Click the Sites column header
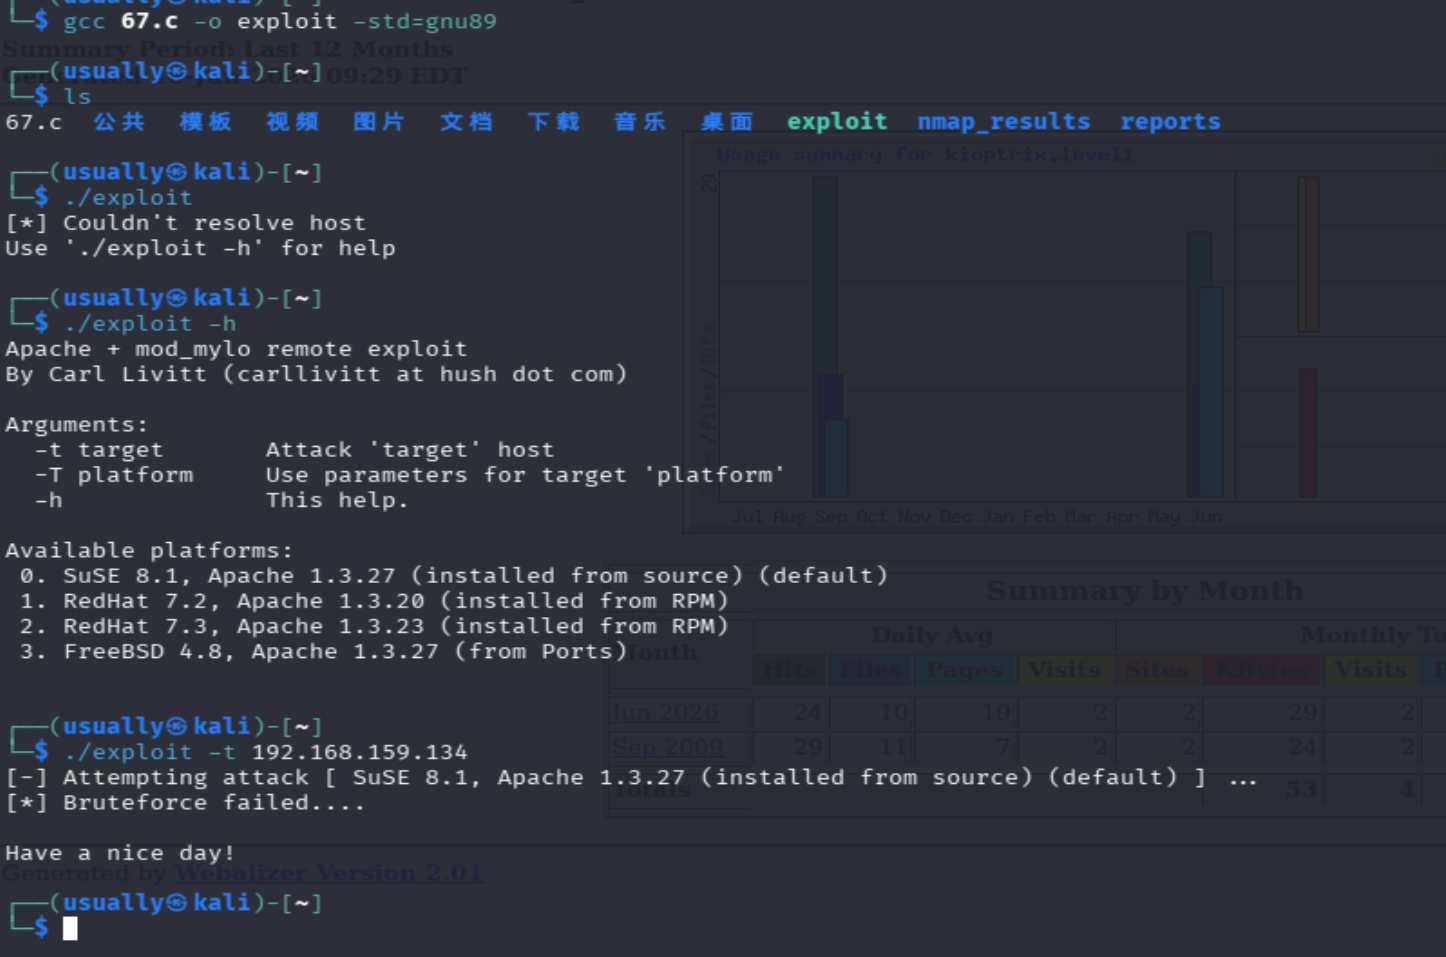The height and width of the screenshot is (957, 1446). pos(1157,670)
